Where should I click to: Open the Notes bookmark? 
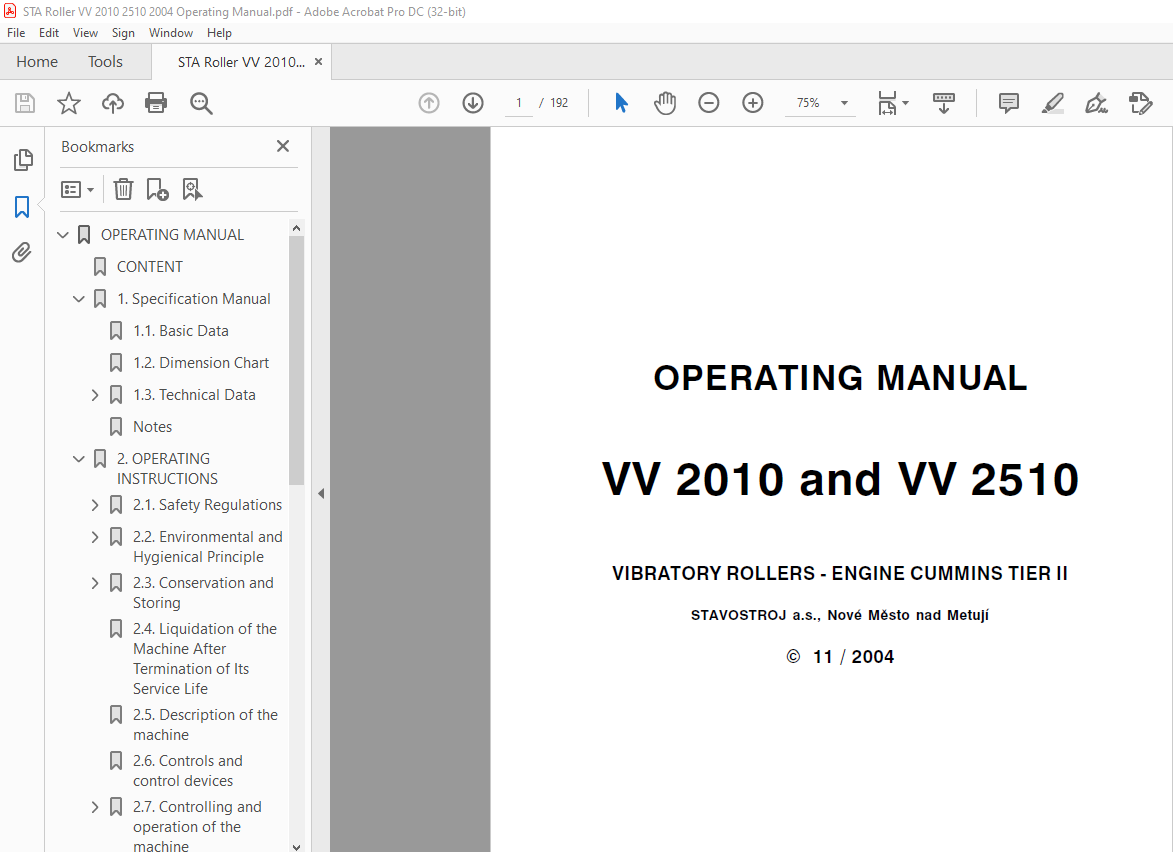tap(153, 427)
